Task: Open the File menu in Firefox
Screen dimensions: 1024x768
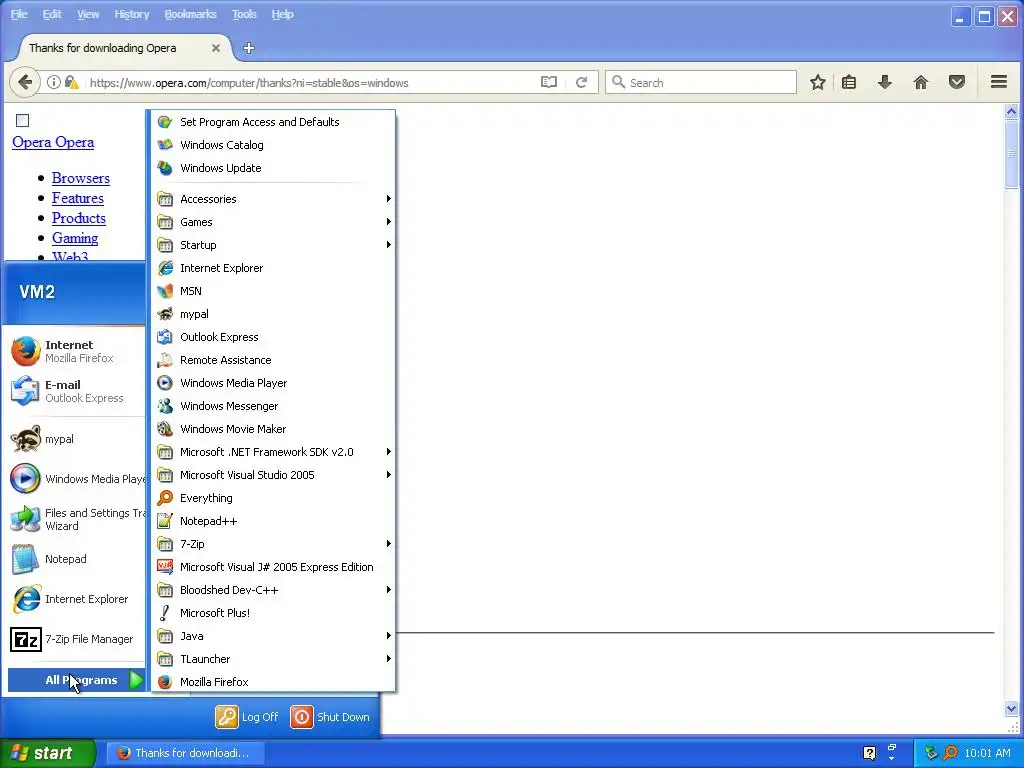Action: pos(19,14)
